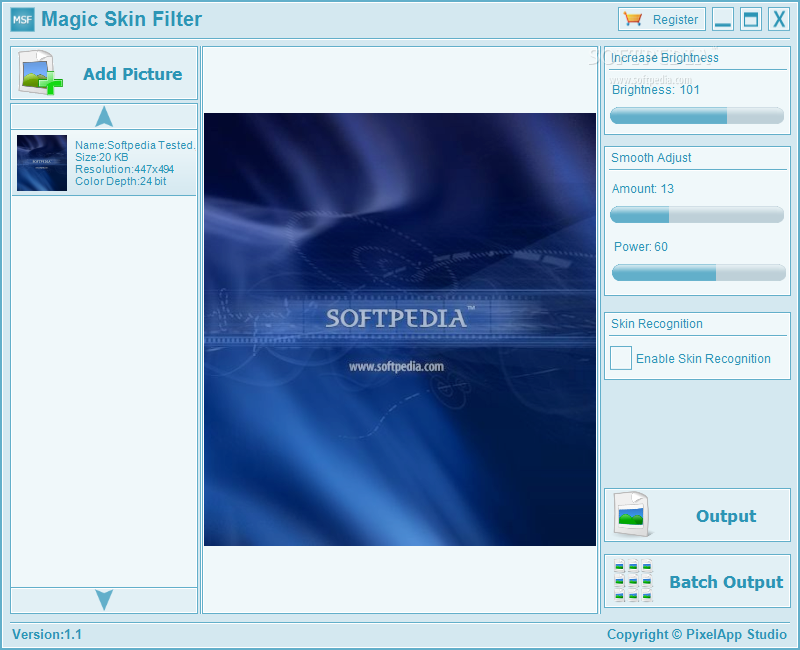Viewport: 800px width, 650px height.
Task: Adjust the smooth Power slider
Action: coord(698,272)
